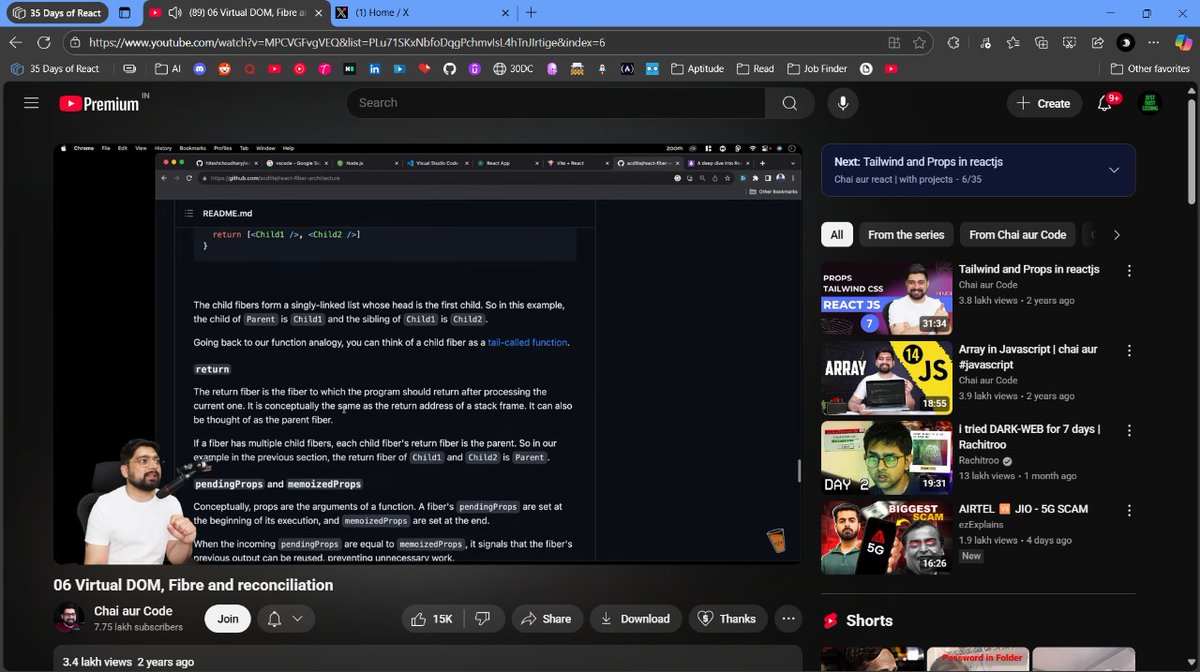
Task: Open options for DARK-WEB Rachitroo video
Action: pos(1129,431)
